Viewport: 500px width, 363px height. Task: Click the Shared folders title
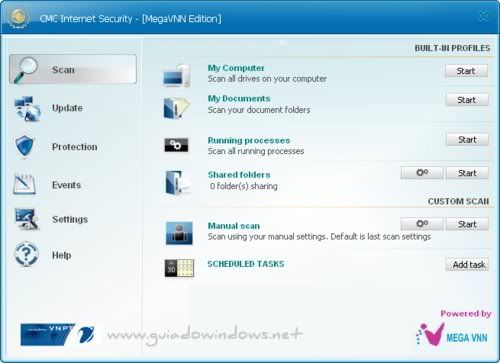239,175
